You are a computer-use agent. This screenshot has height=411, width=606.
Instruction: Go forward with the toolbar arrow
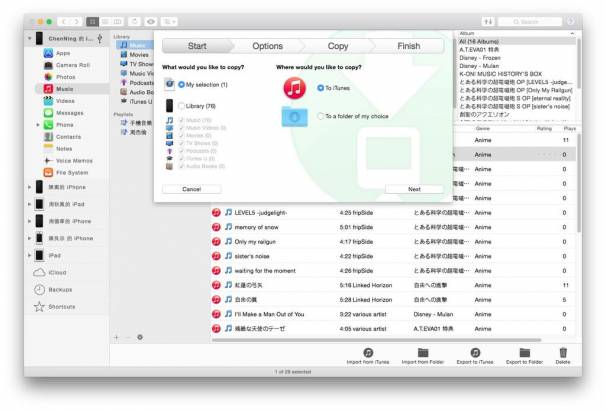(77, 22)
